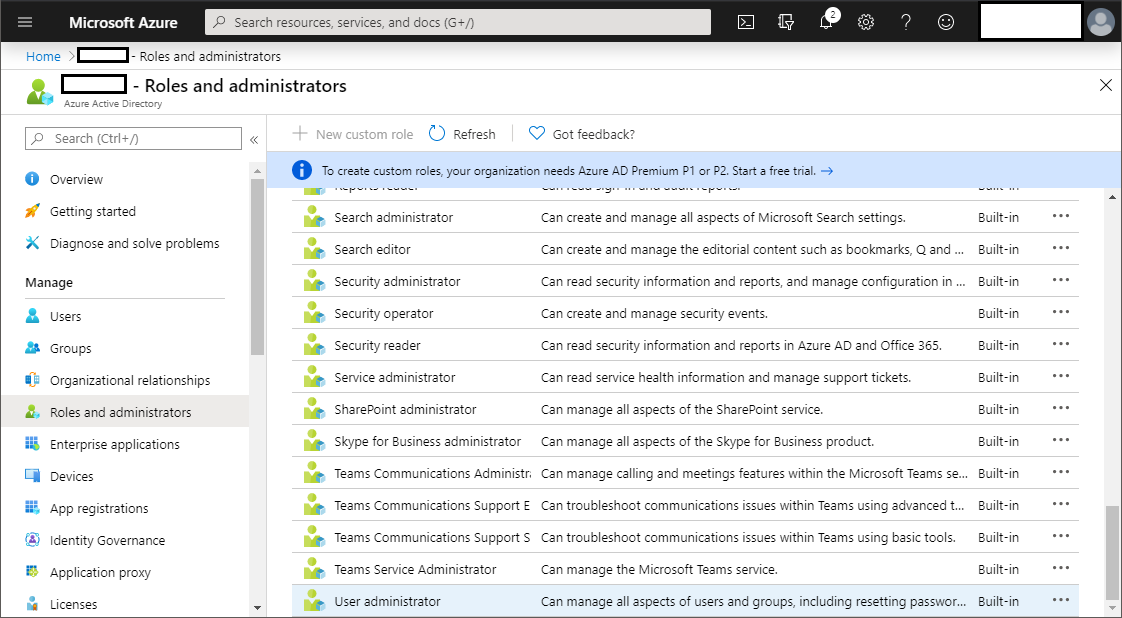Open more options for SharePoint administrator

[x=1060, y=408]
